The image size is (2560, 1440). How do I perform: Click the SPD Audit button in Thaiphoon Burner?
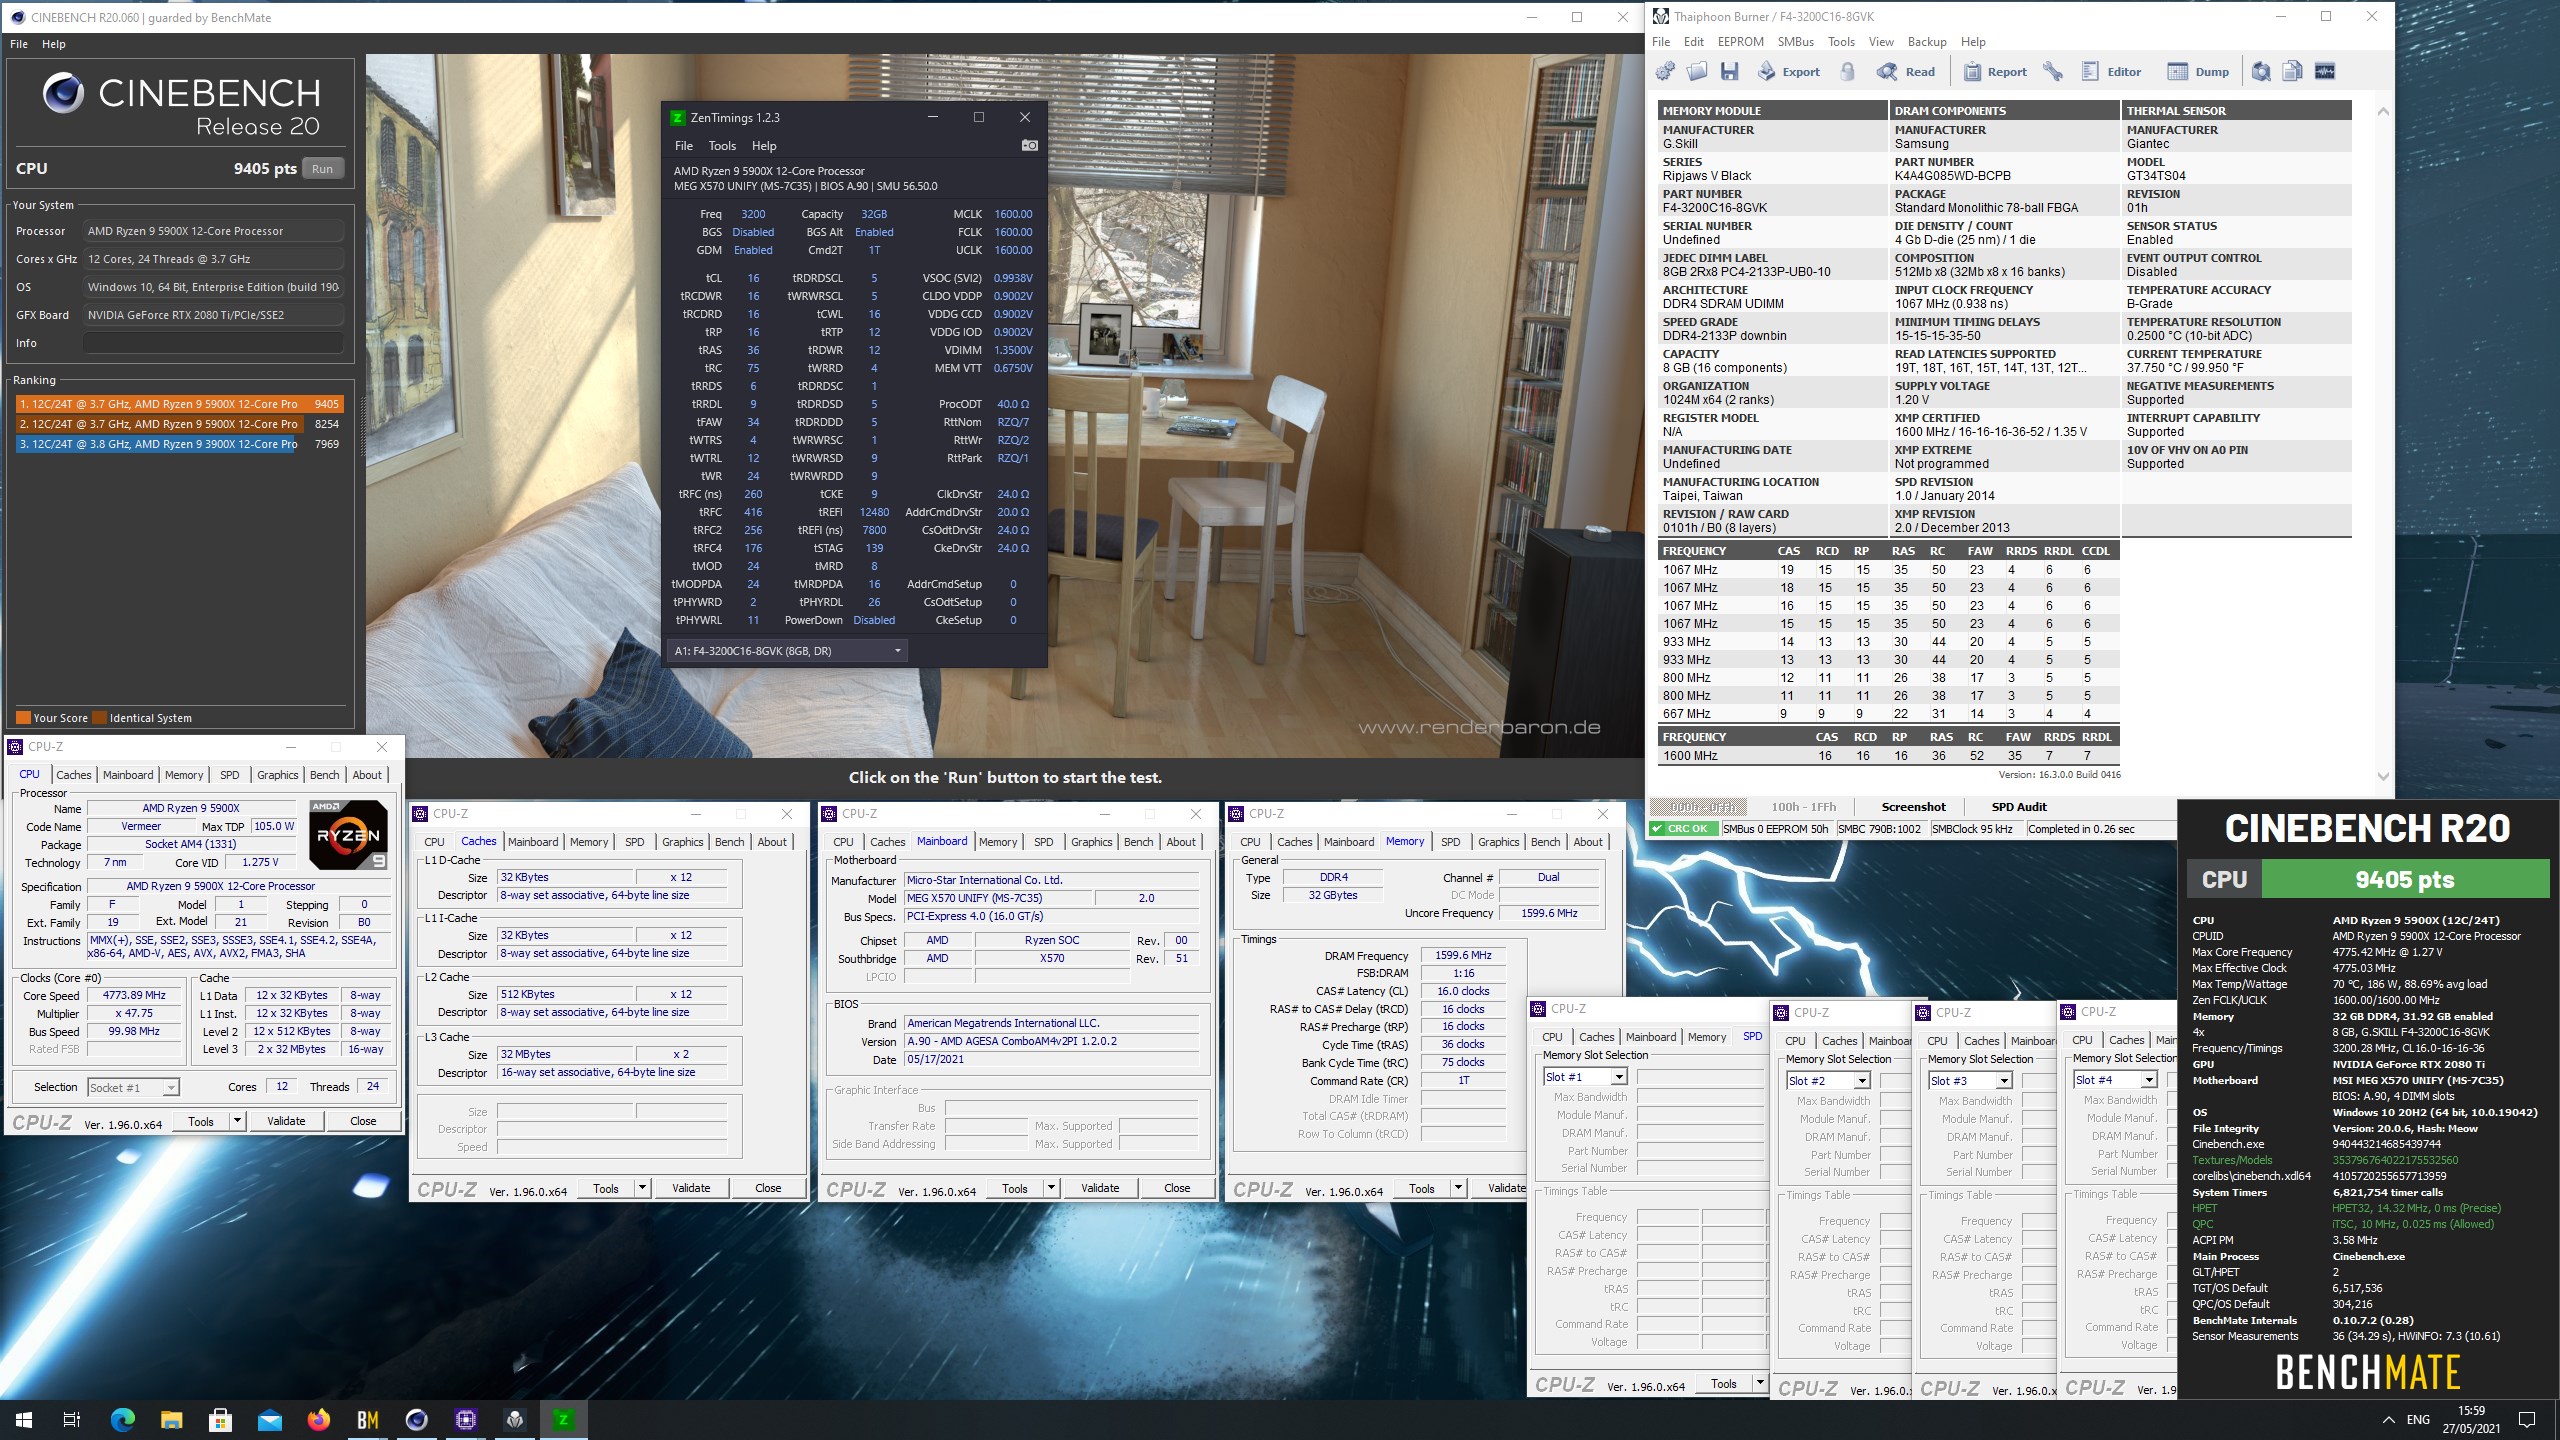[x=2018, y=807]
